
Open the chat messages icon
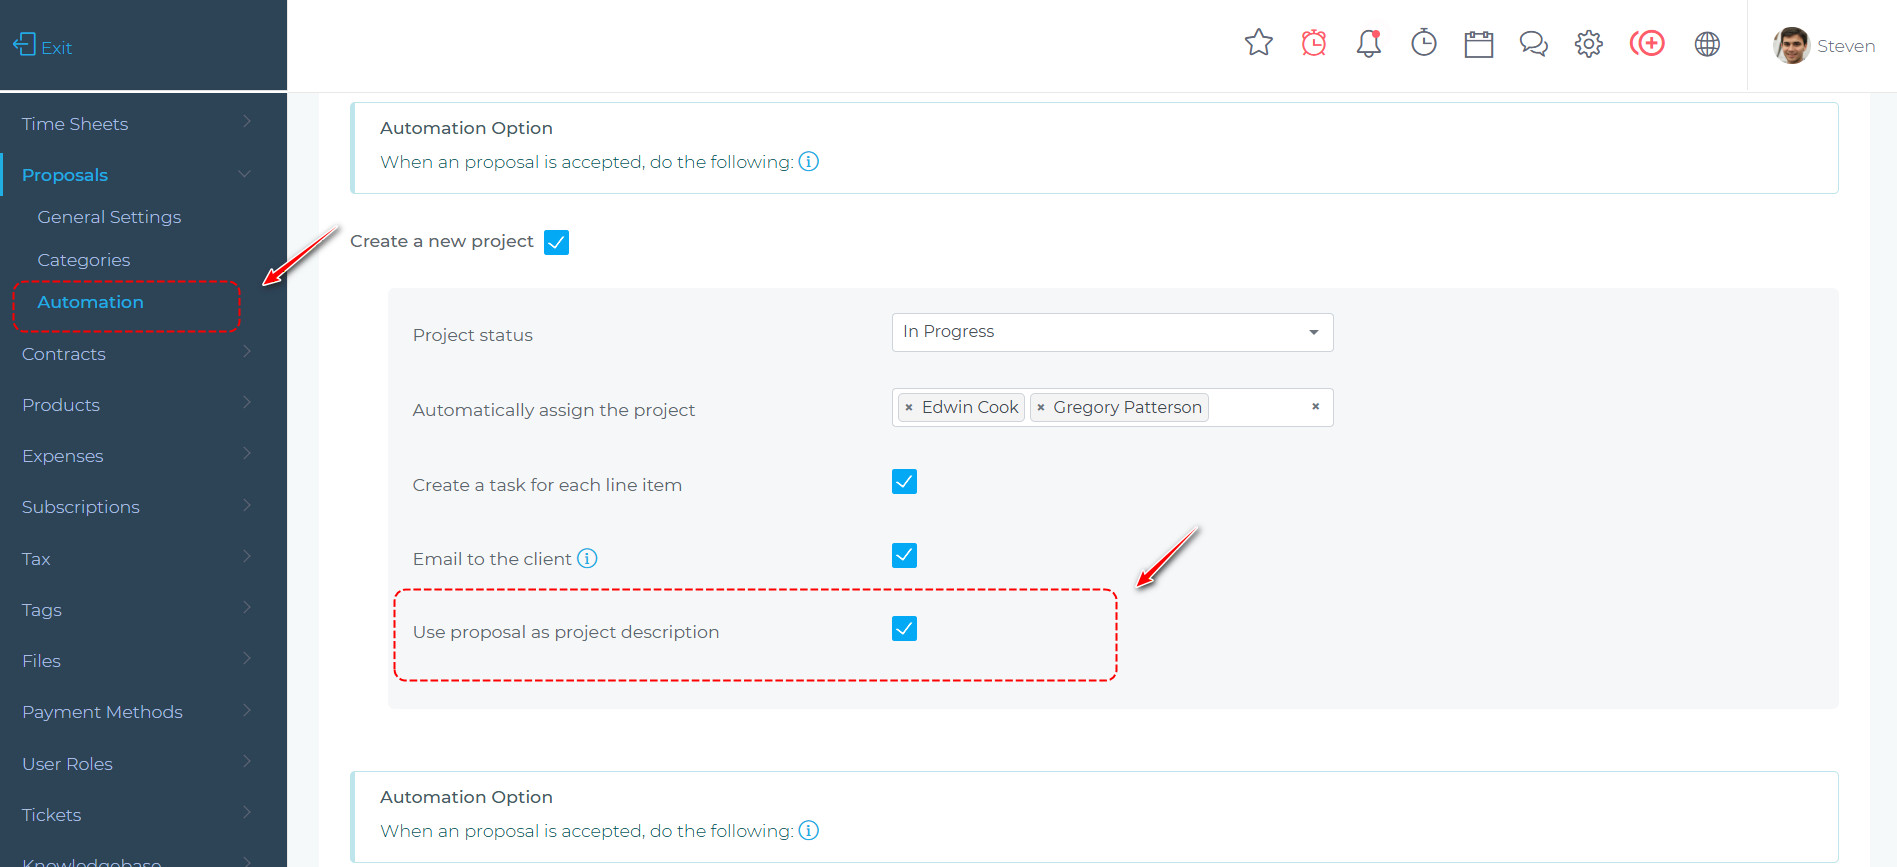[x=1533, y=44]
